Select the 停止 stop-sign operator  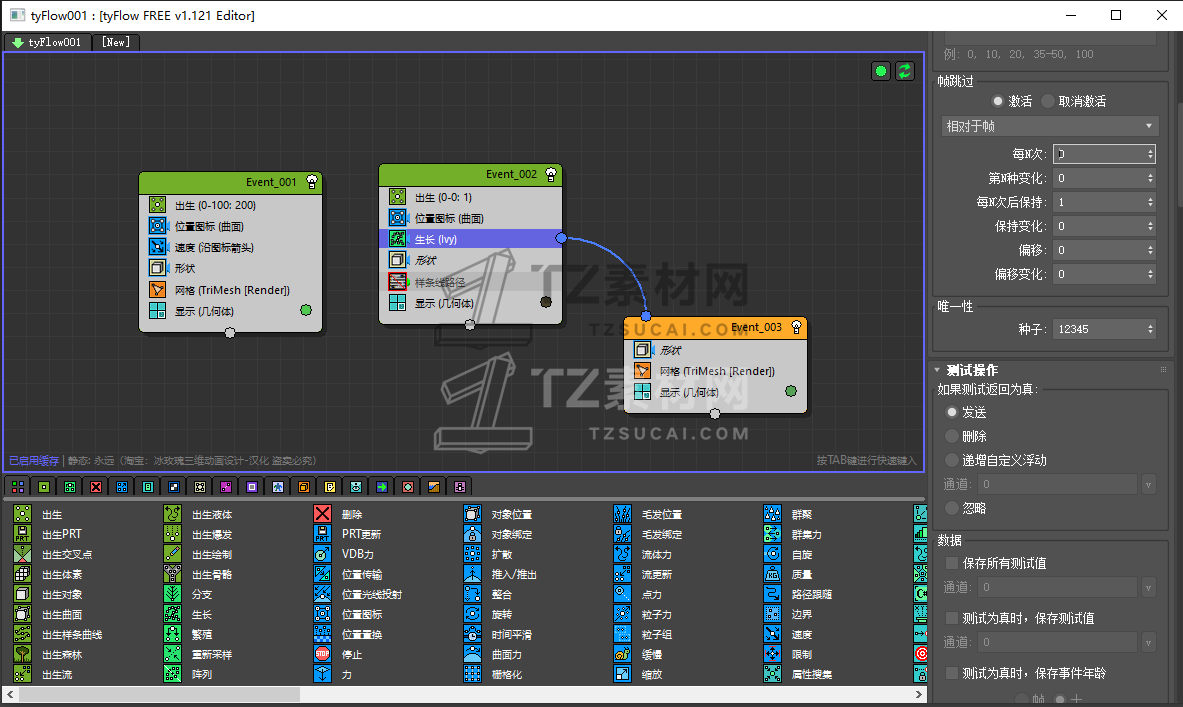point(338,655)
